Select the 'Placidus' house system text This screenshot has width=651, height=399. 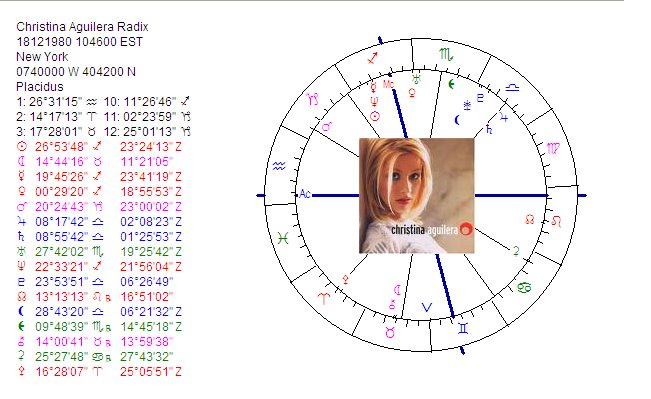click(40, 86)
